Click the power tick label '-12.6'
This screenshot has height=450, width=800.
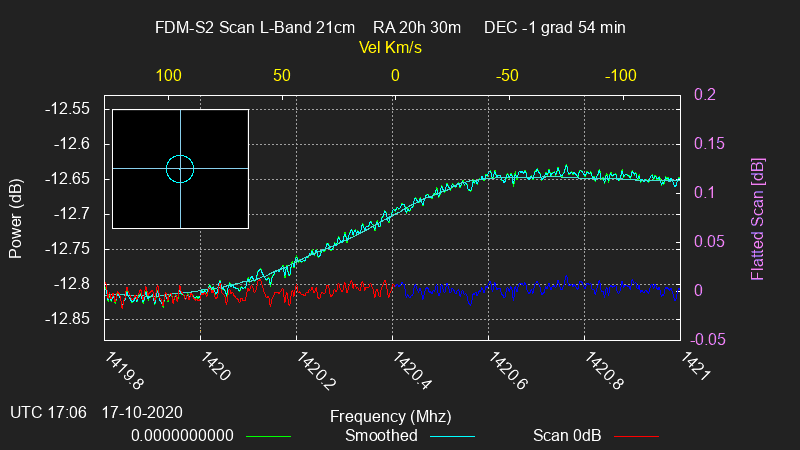pos(72,144)
